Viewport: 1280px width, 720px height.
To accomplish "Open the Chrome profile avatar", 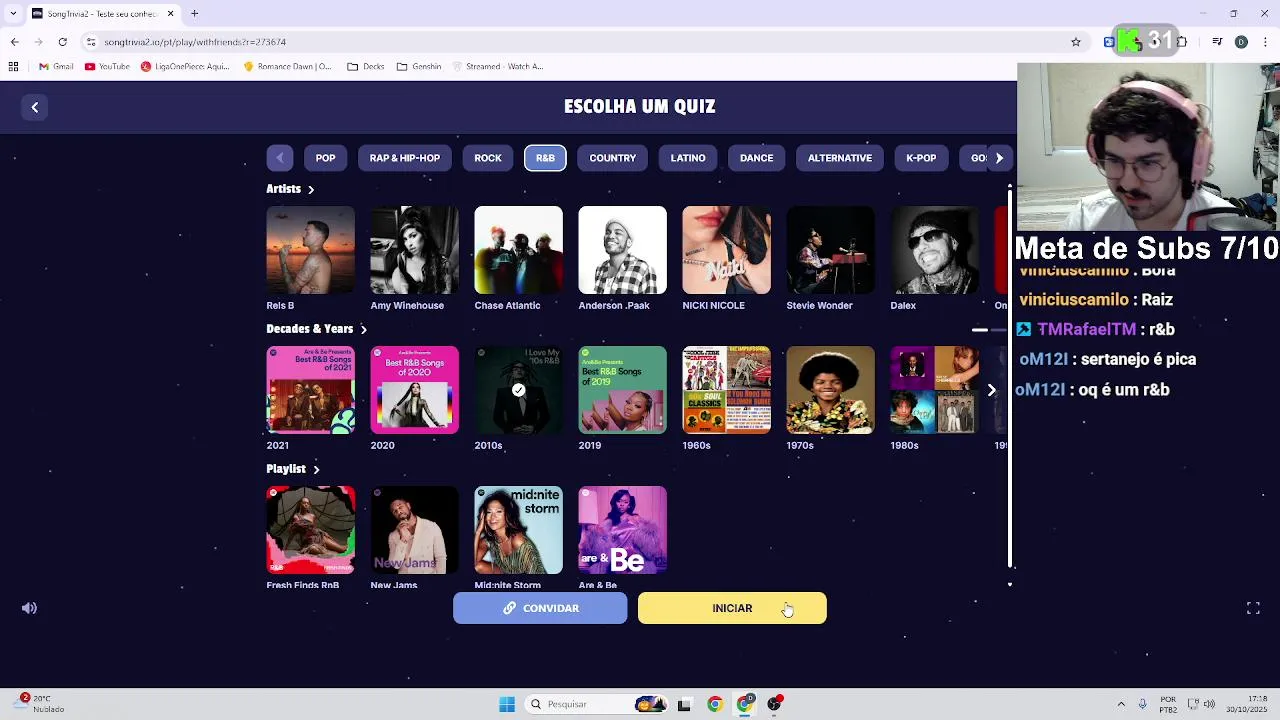I will (1241, 42).
